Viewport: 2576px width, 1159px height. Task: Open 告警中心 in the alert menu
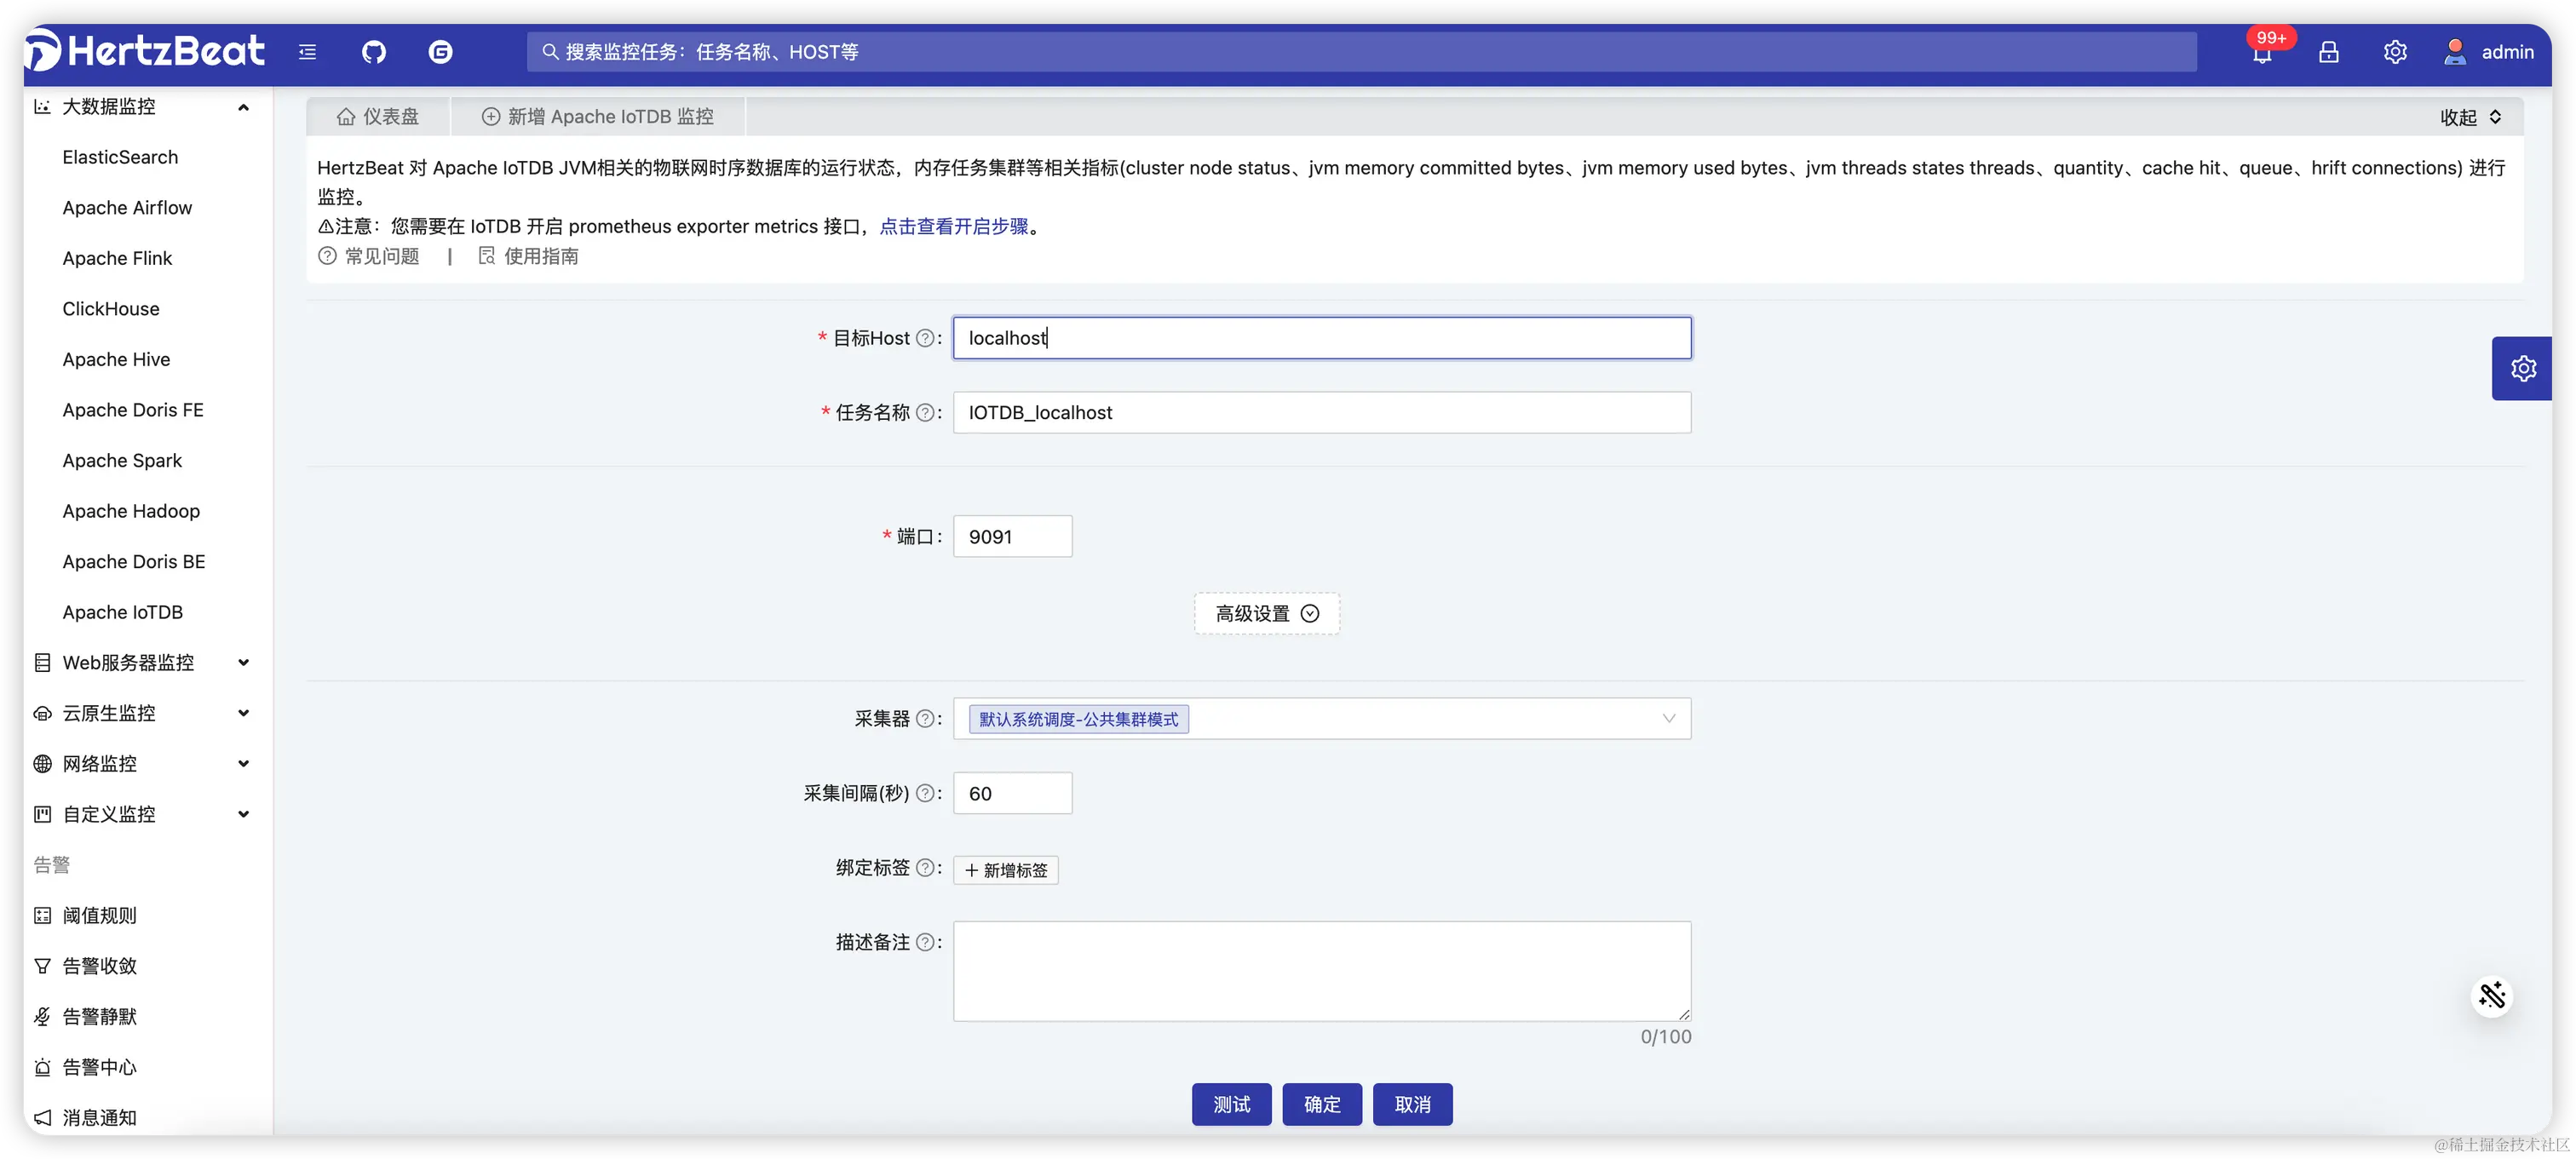click(x=99, y=1066)
